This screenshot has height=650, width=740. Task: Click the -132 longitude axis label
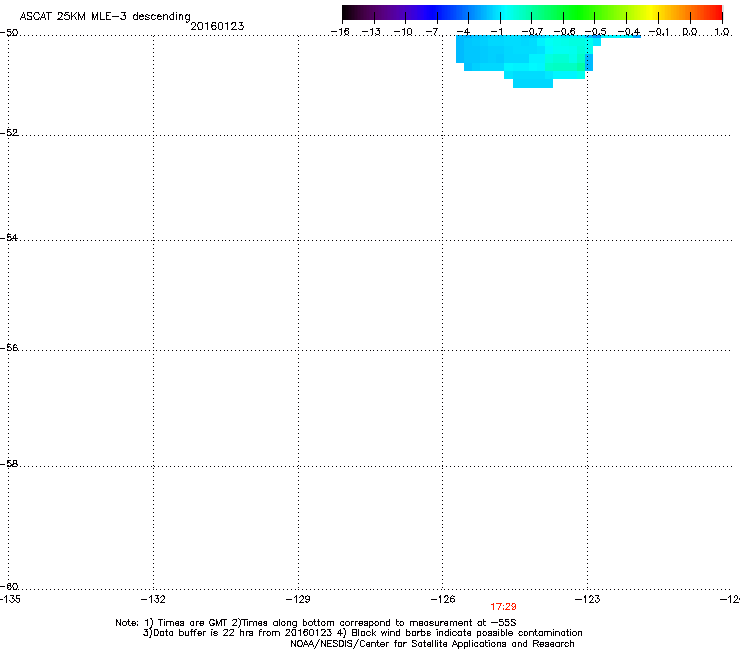click(x=153, y=599)
